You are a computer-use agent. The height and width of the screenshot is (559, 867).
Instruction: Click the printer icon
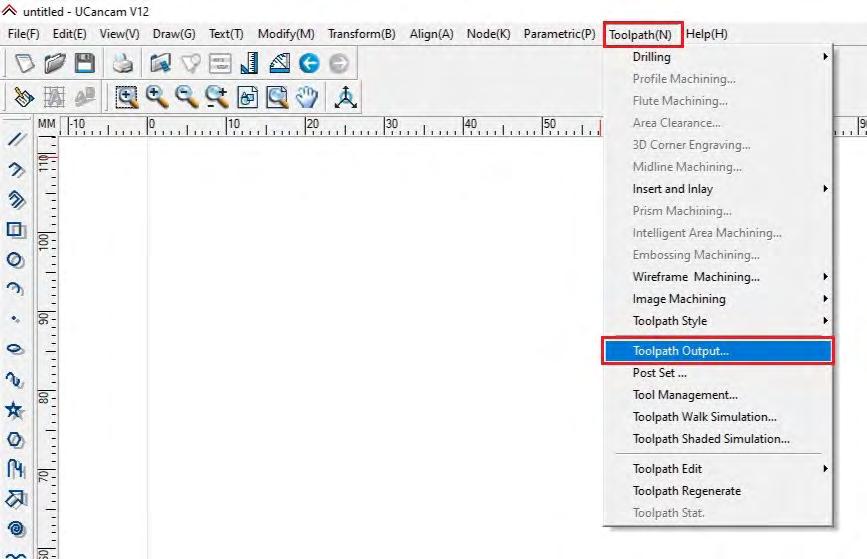[122, 64]
